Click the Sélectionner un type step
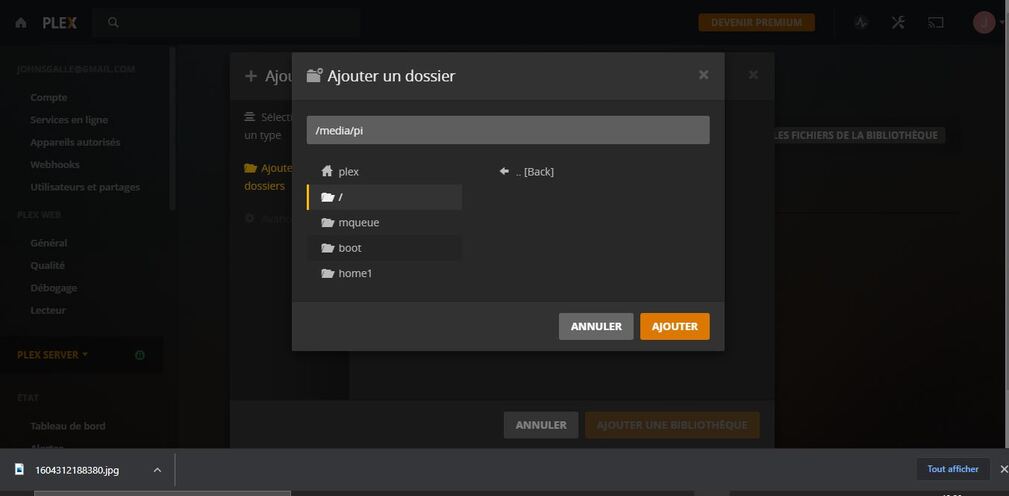This screenshot has width=1009, height=496. [268, 126]
